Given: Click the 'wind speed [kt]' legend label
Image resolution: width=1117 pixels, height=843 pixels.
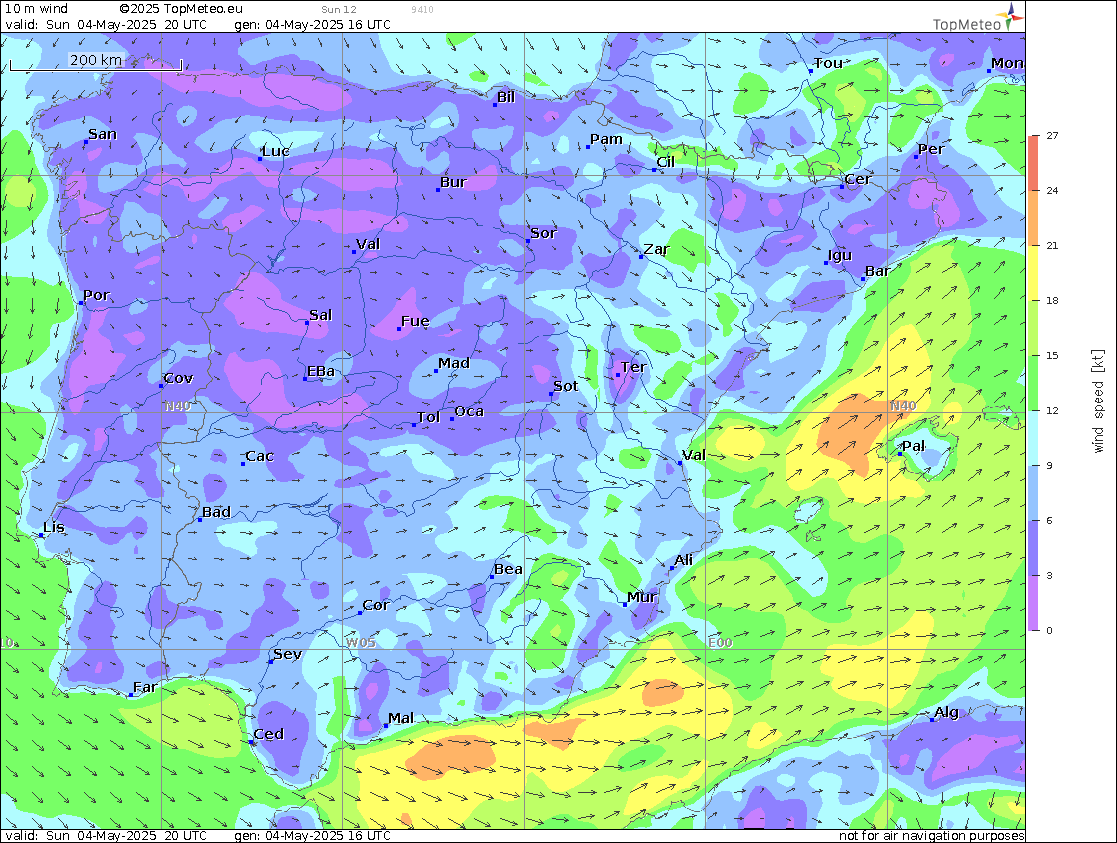Looking at the screenshot, I should (x=1098, y=401).
